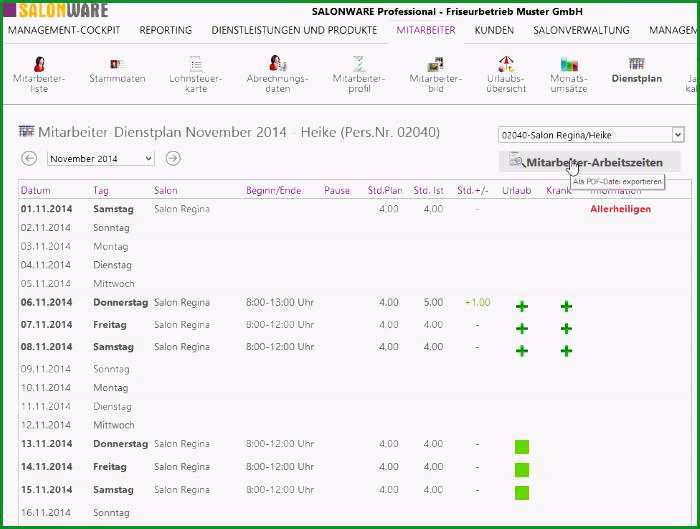Select Salon Regina on 15.11.2014
Screen dimensions: 700x529
pyautogui.click(x=182, y=490)
